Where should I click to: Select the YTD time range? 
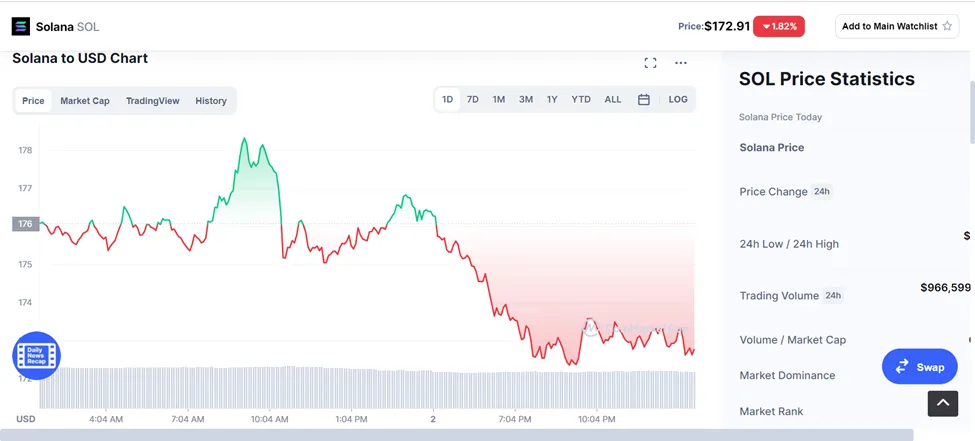coord(581,100)
